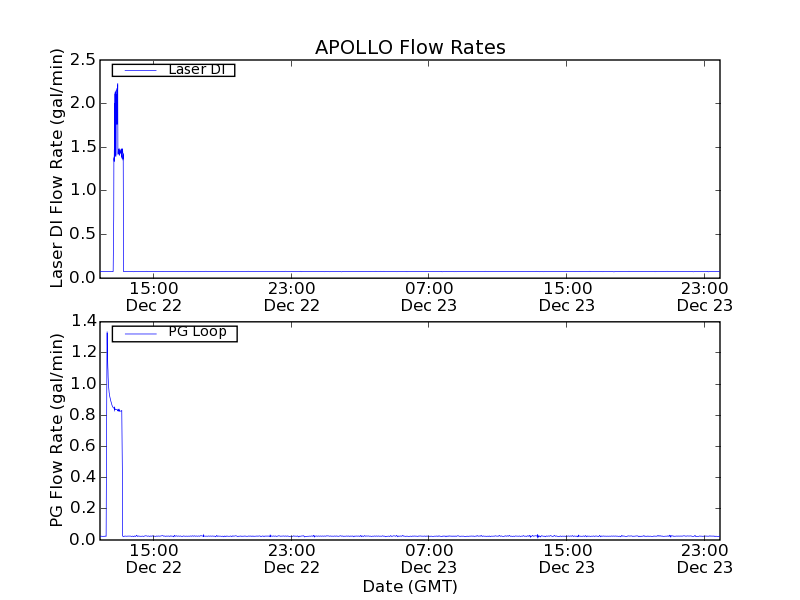This screenshot has width=800, height=600.
Task: Select the "PG Loop" legend label
Action: click(x=197, y=332)
